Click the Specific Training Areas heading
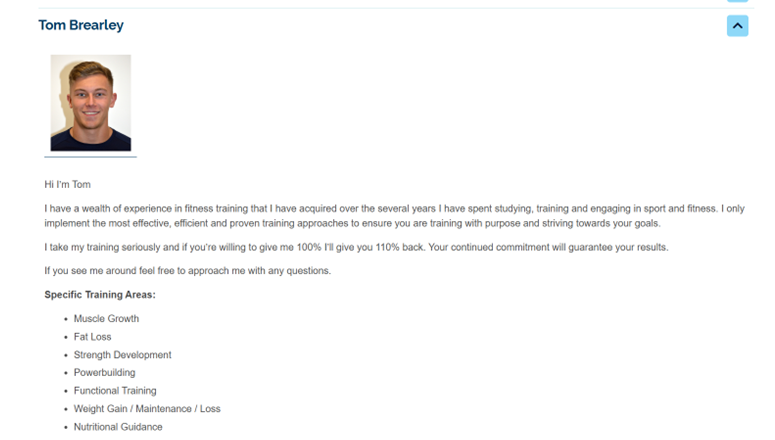This screenshot has width=775, height=440. point(100,295)
